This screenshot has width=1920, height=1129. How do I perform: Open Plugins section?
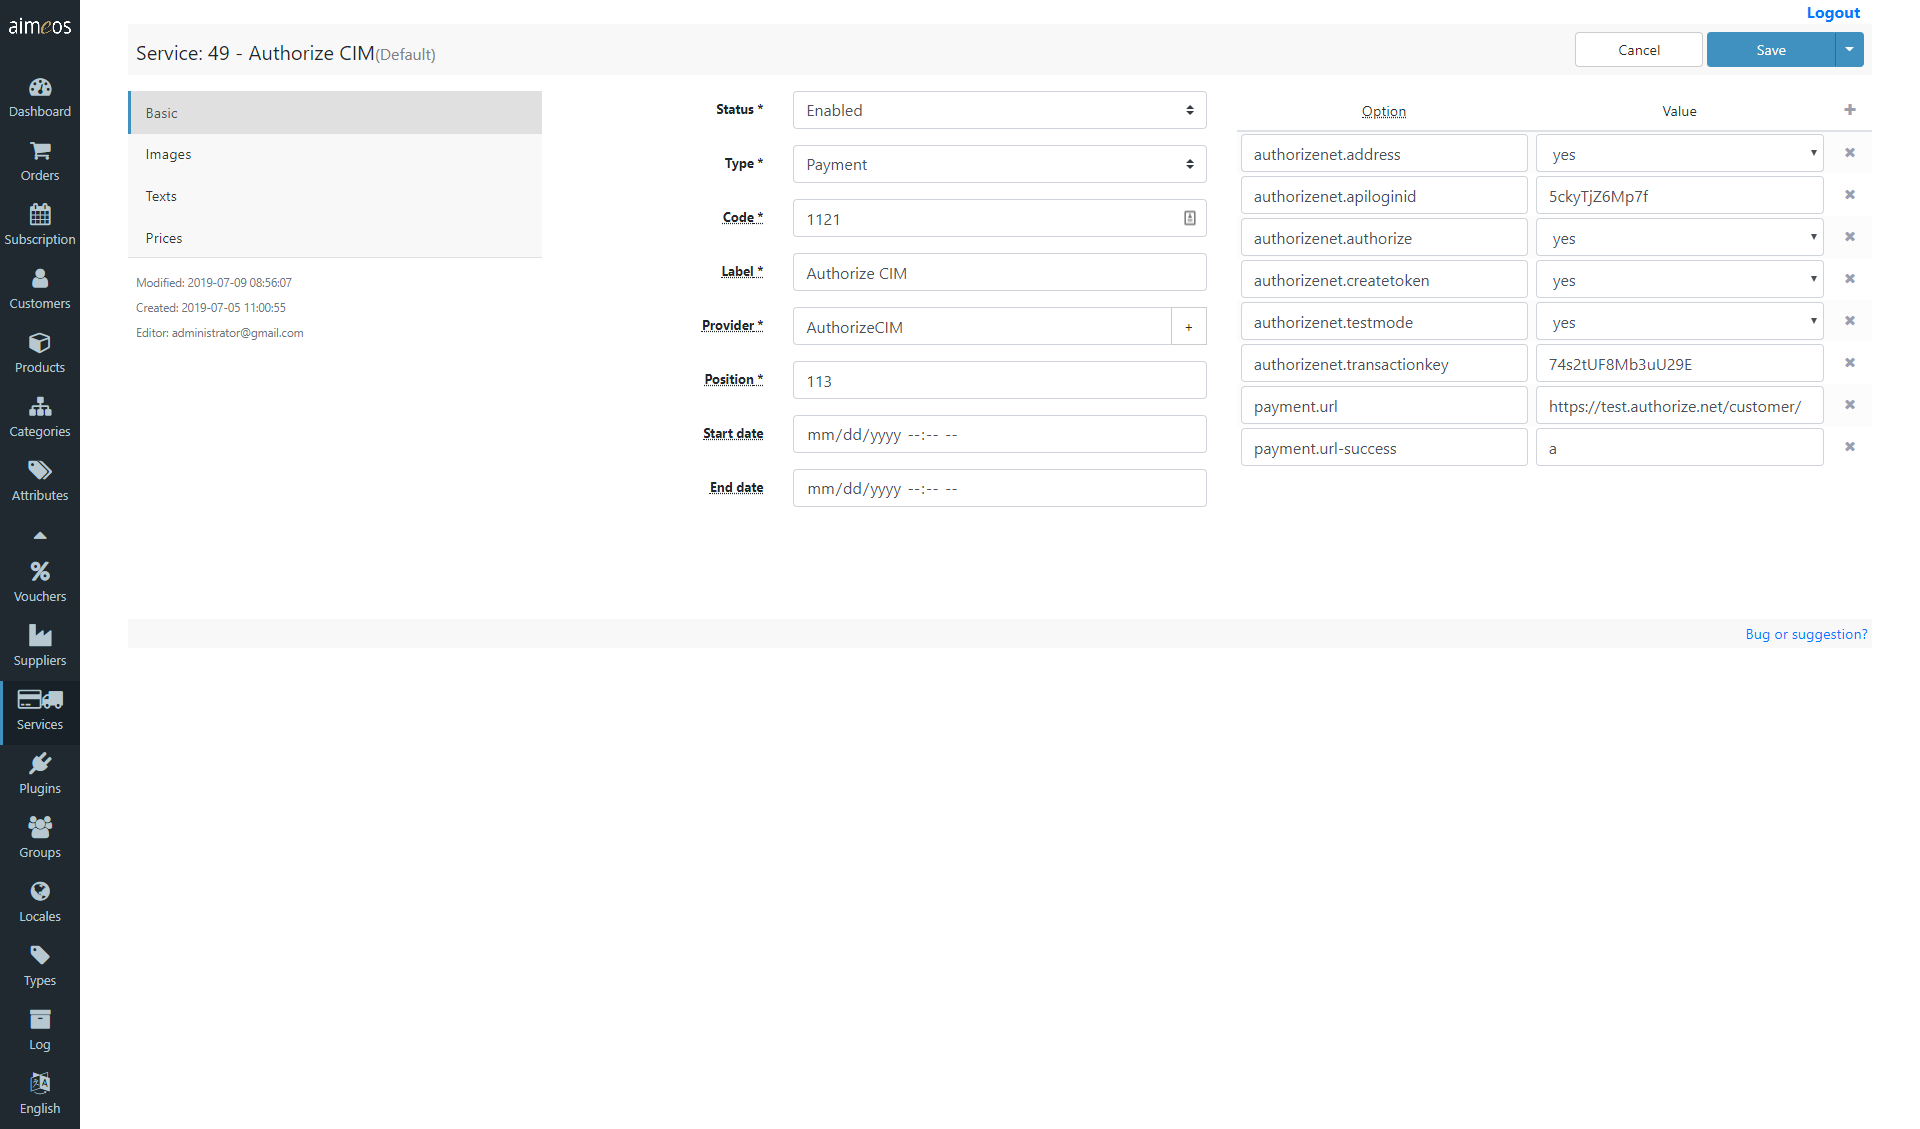tap(40, 774)
